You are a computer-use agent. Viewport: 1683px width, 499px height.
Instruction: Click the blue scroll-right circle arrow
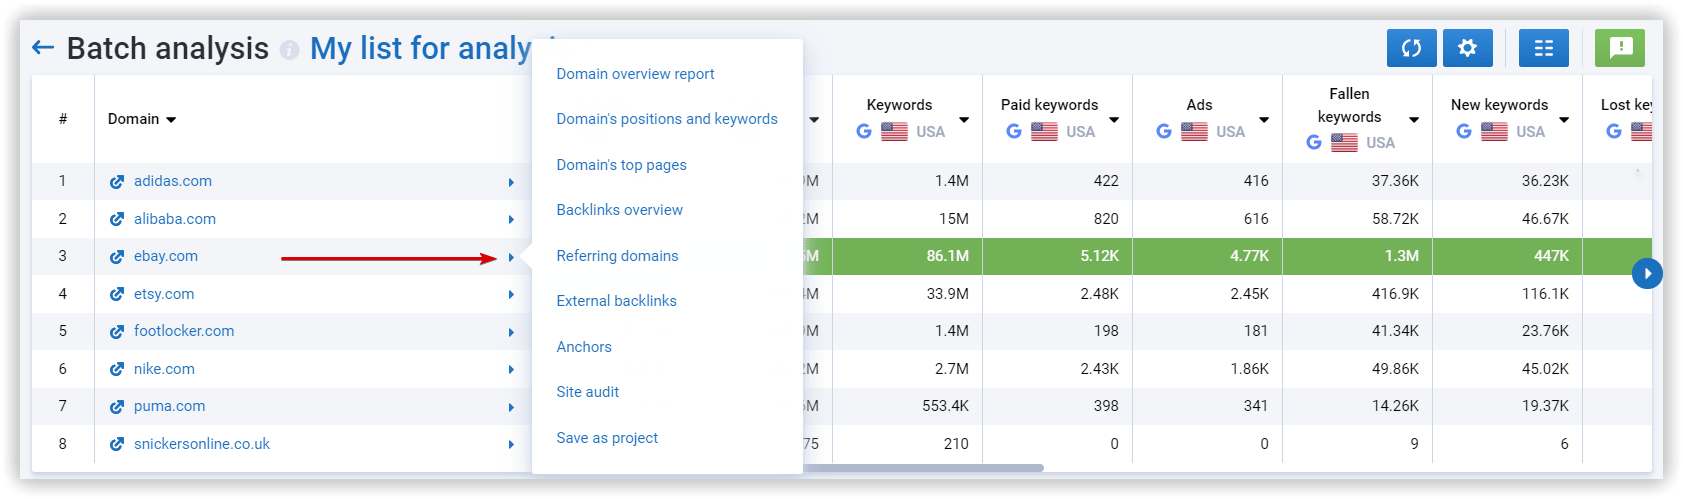pos(1647,273)
